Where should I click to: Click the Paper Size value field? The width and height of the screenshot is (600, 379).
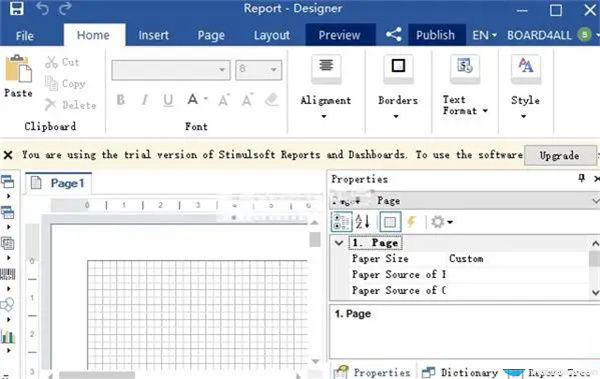tap(518, 258)
